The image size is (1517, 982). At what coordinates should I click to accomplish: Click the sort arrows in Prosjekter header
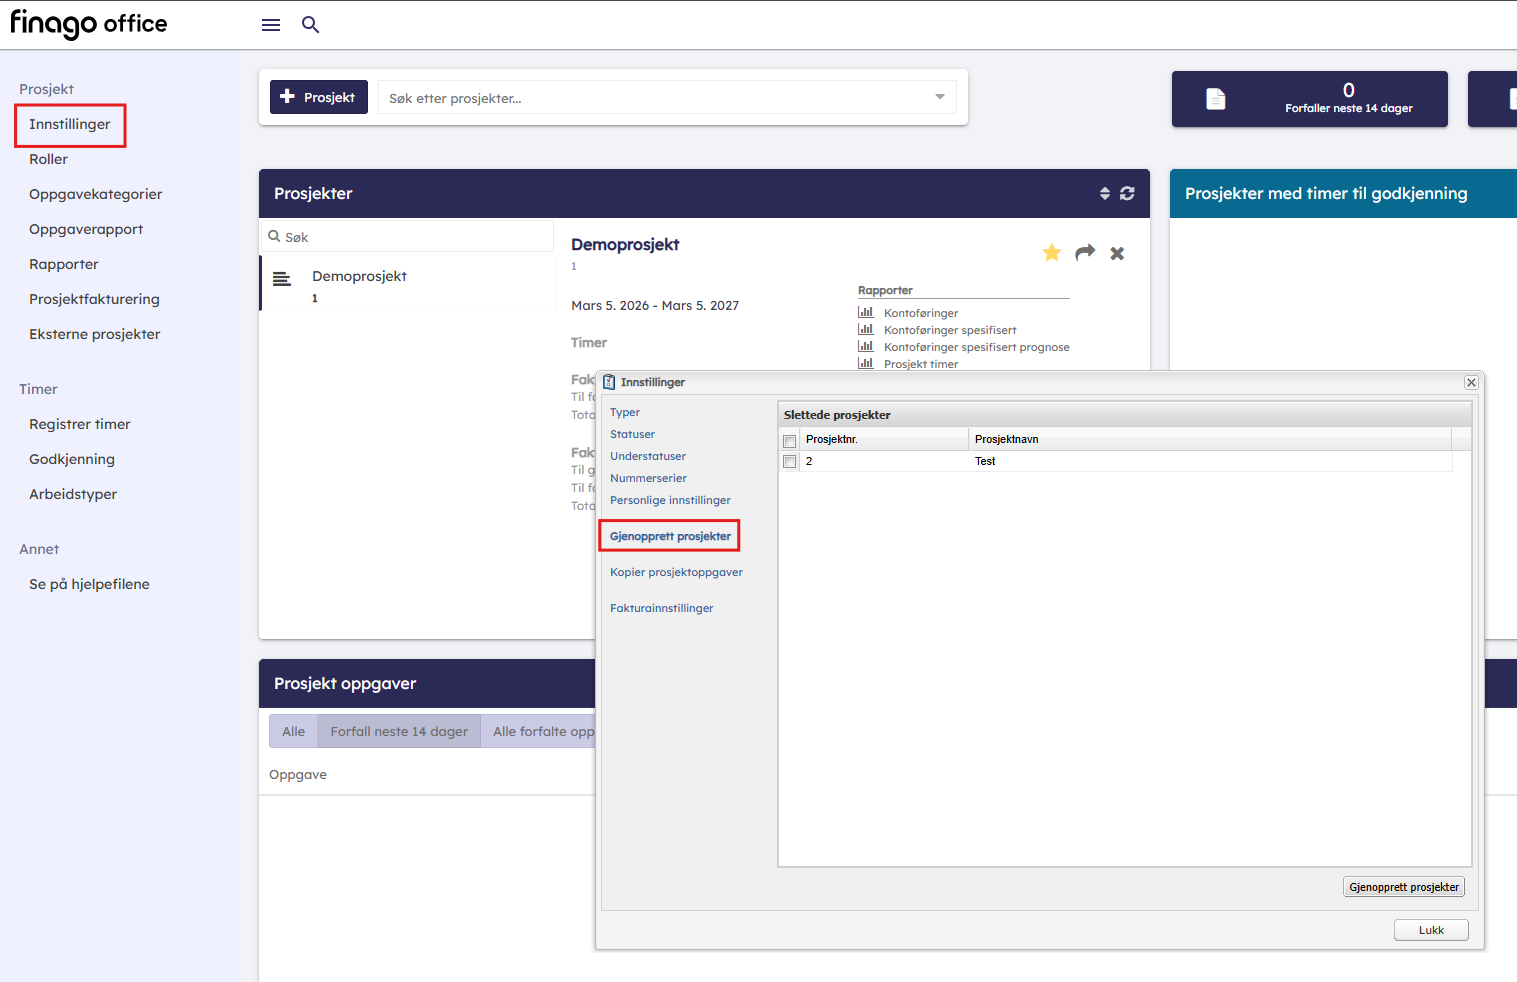click(x=1105, y=194)
